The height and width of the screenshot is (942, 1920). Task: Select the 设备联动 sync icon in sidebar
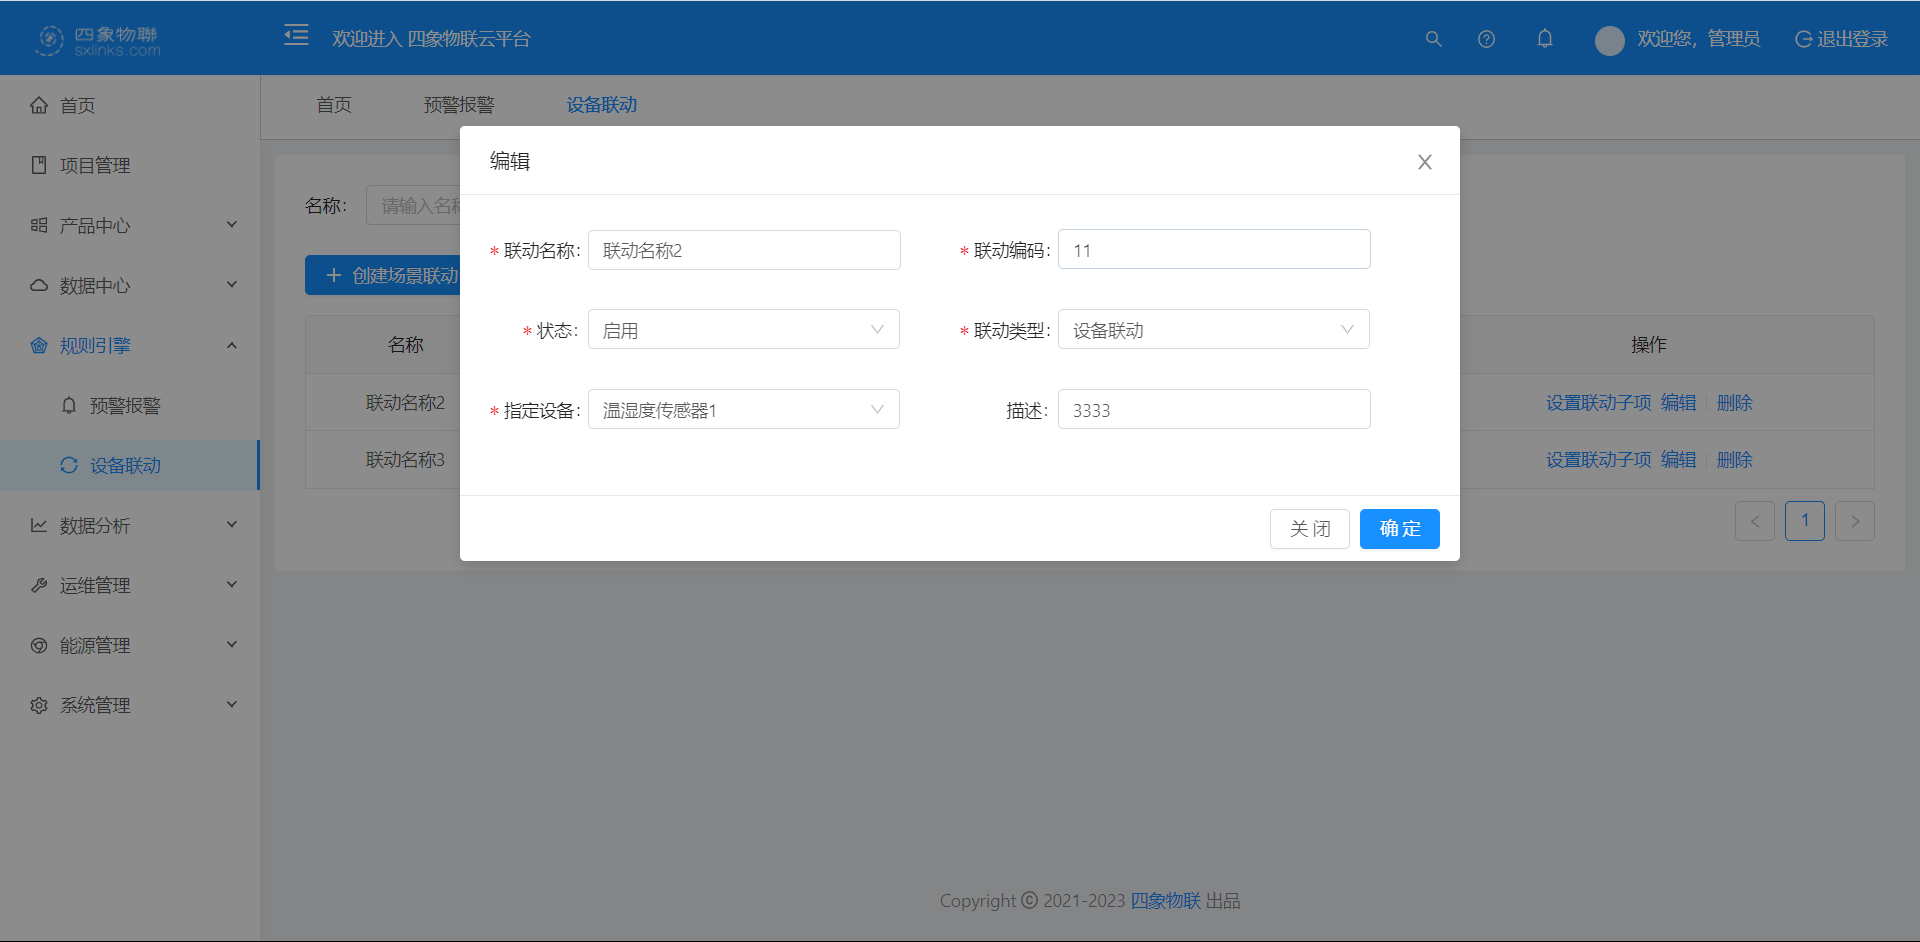pos(68,465)
